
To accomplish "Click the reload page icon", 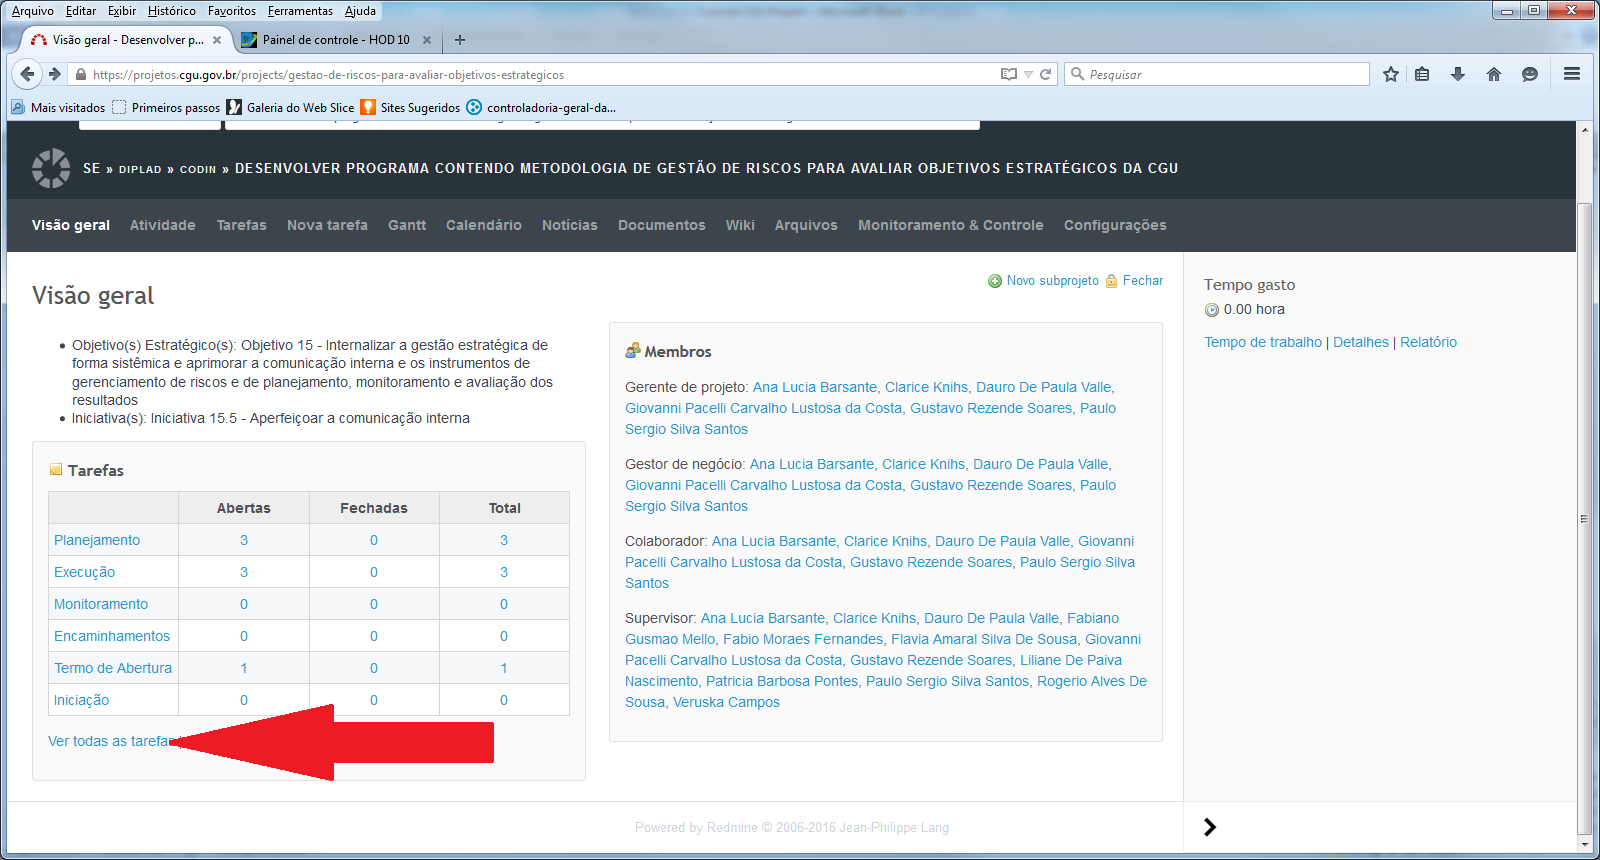I will 1046,74.
